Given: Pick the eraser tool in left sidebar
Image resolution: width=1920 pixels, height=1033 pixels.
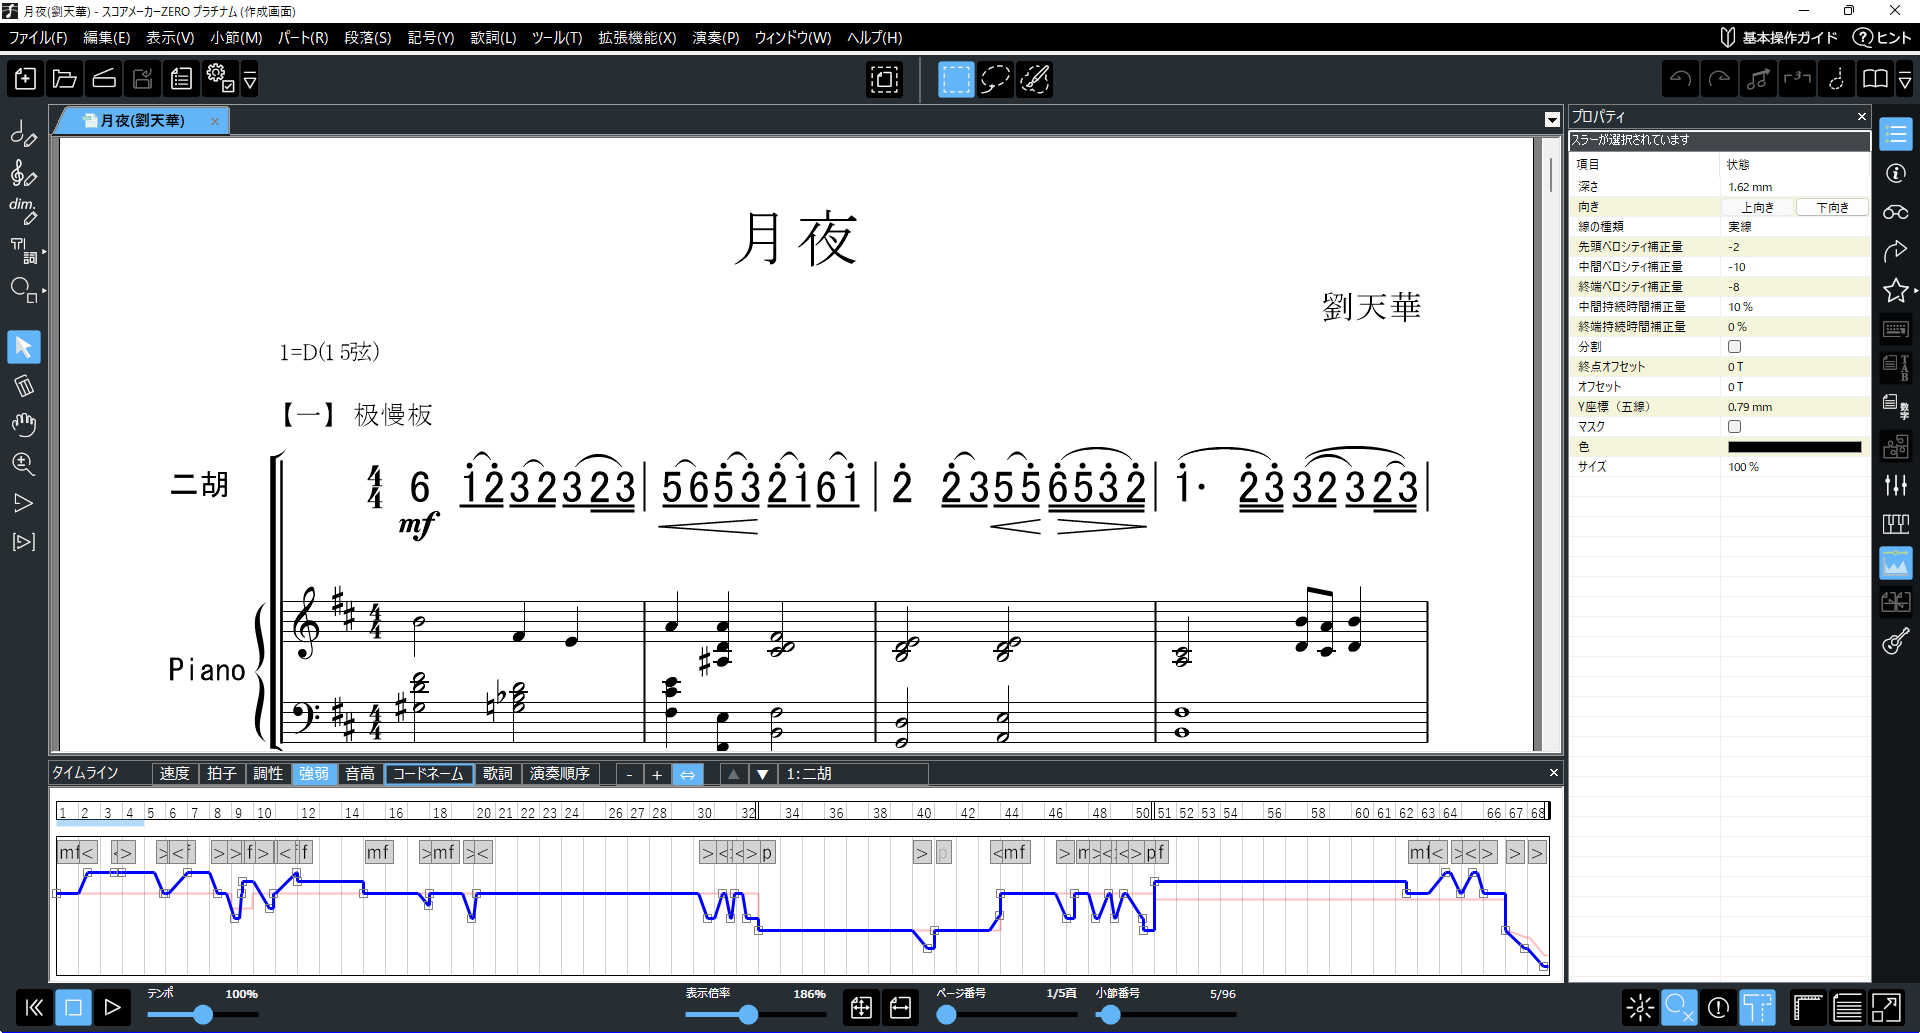Looking at the screenshot, I should (x=23, y=386).
